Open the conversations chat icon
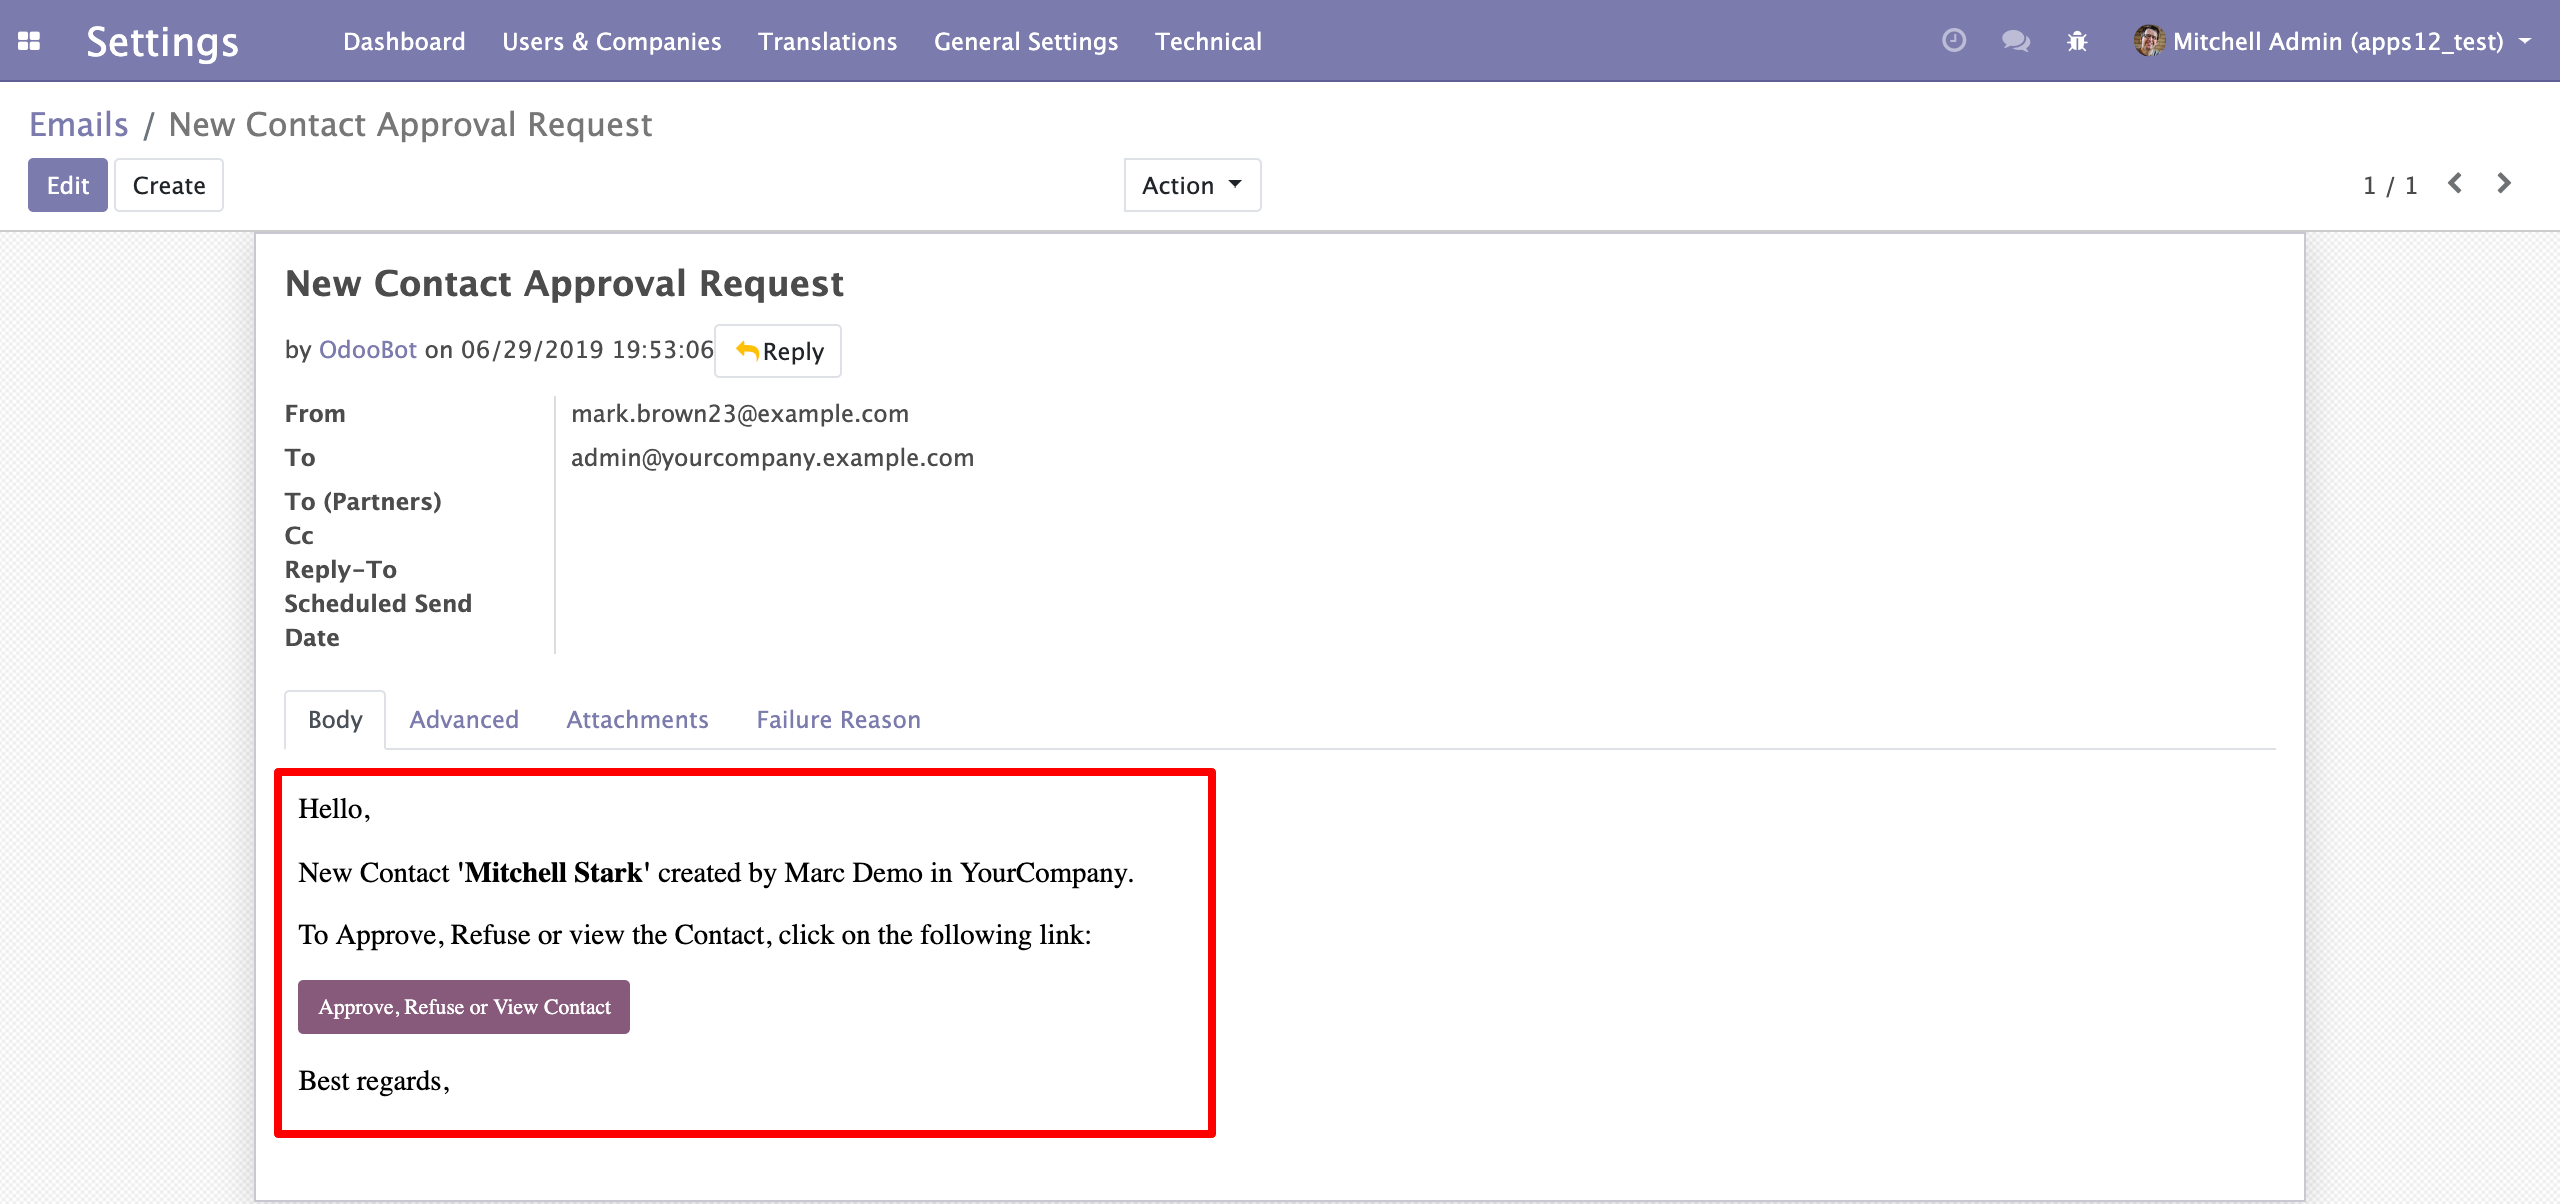Viewport: 2560px width, 1204px height. pyautogui.click(x=2015, y=41)
